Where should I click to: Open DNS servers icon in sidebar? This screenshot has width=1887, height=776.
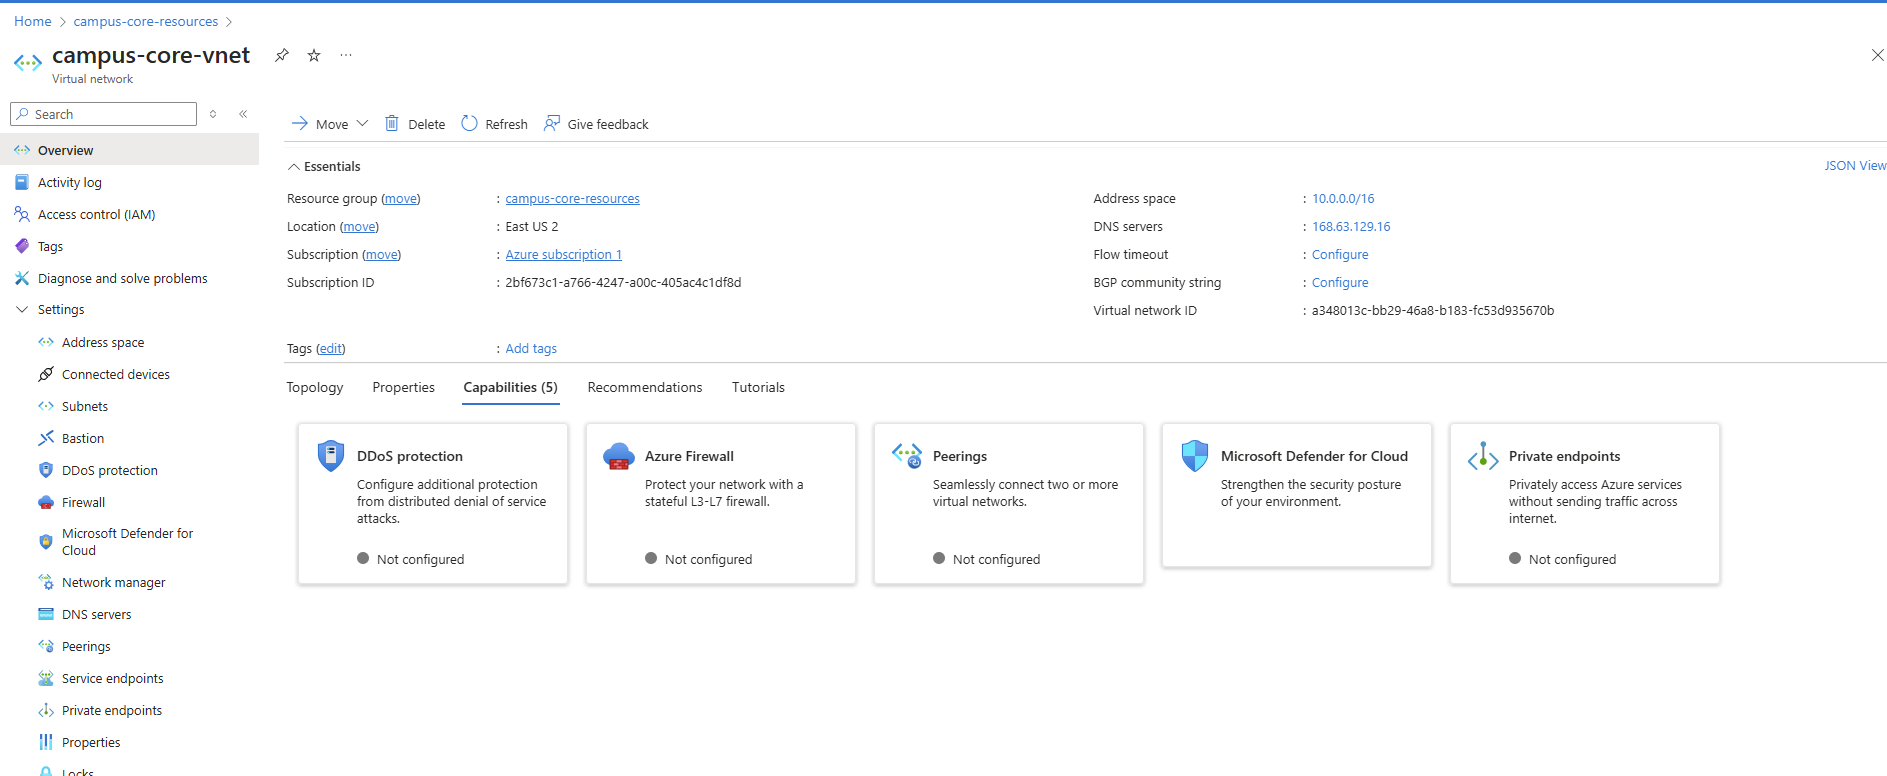[46, 614]
